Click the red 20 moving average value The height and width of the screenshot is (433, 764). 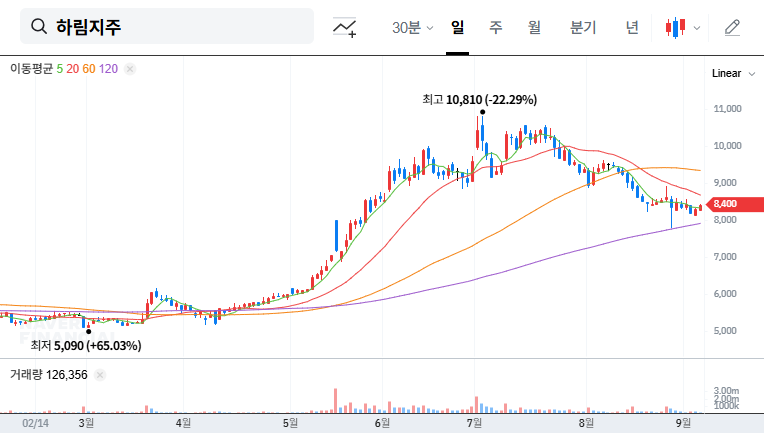pyautogui.click(x=73, y=69)
